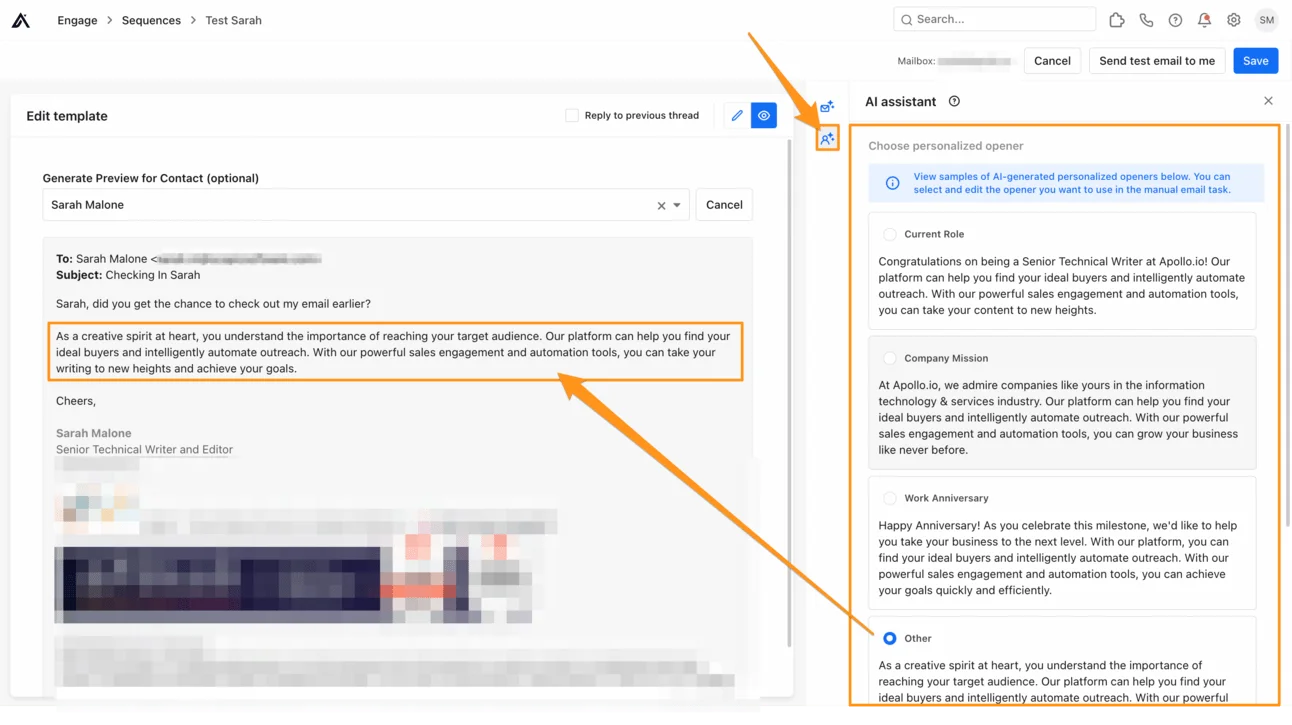Viewport: 1292px width, 725px height.
Task: Click the search magnifier icon
Action: coord(907,19)
